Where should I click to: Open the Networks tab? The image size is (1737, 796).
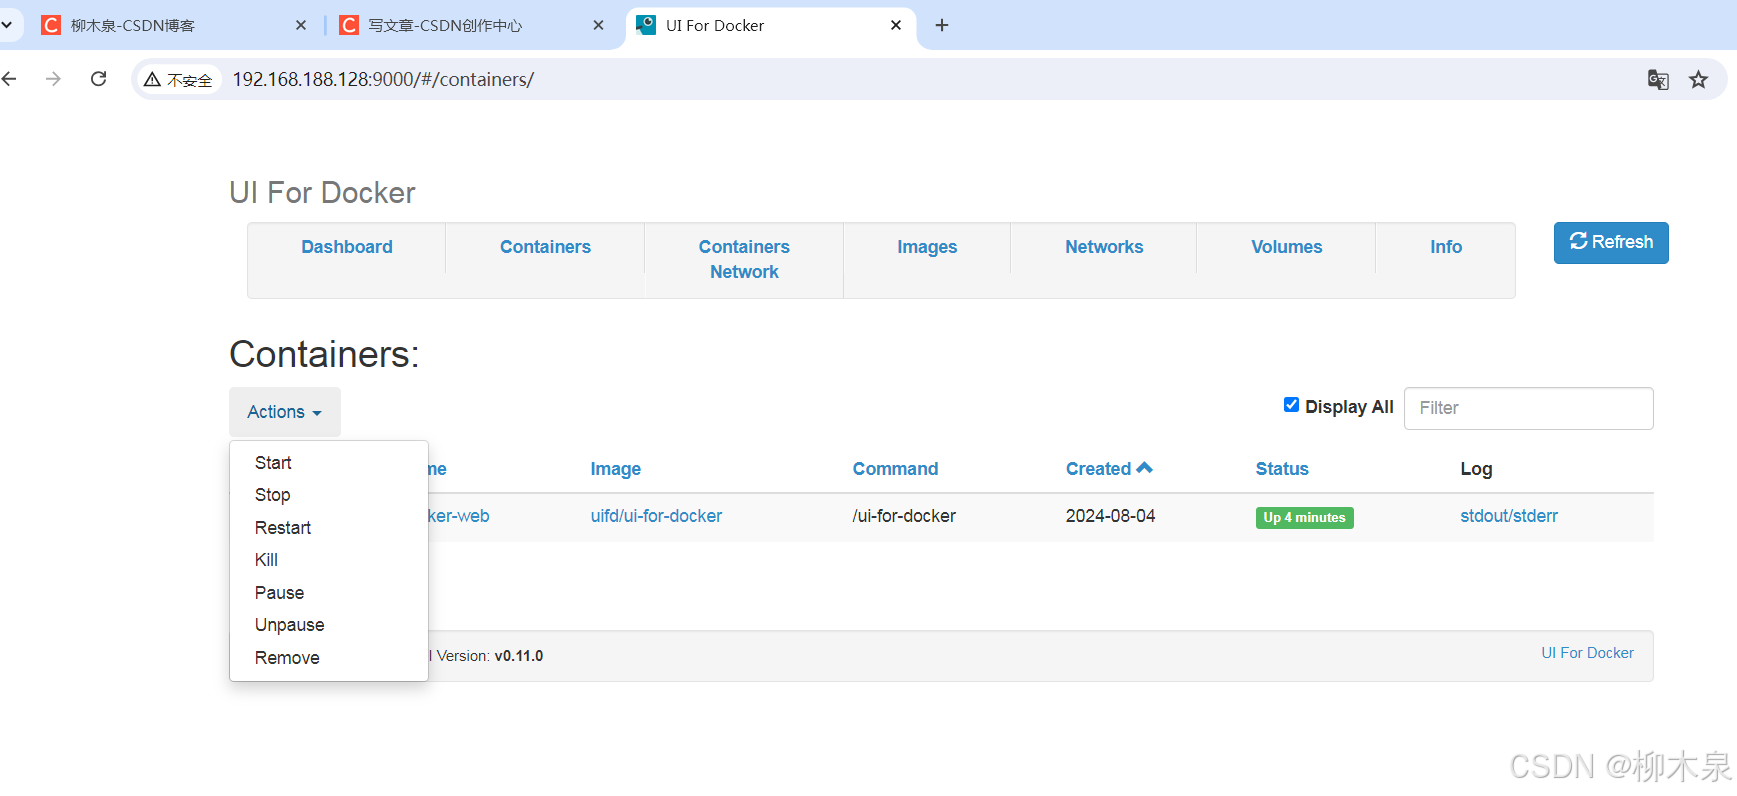click(x=1104, y=247)
